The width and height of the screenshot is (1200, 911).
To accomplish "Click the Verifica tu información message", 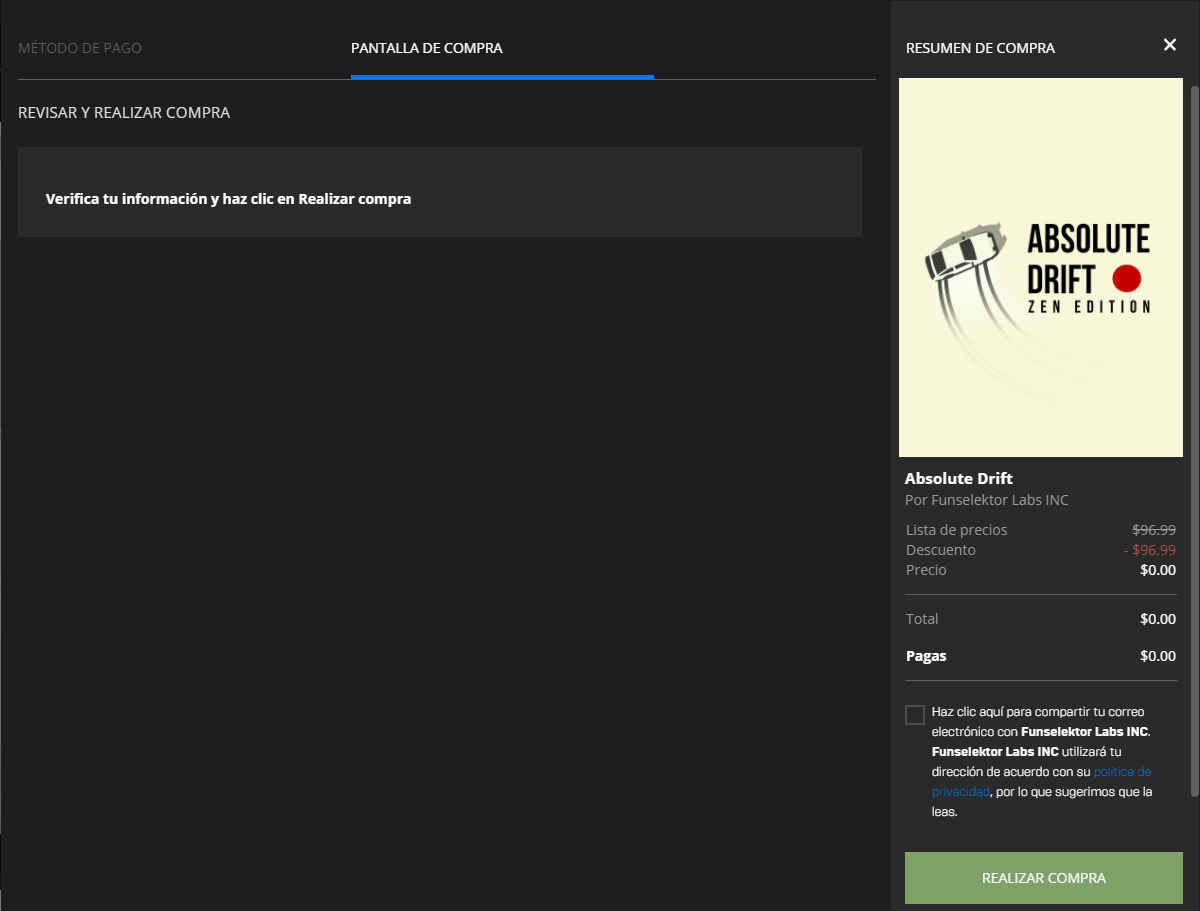I will (229, 199).
